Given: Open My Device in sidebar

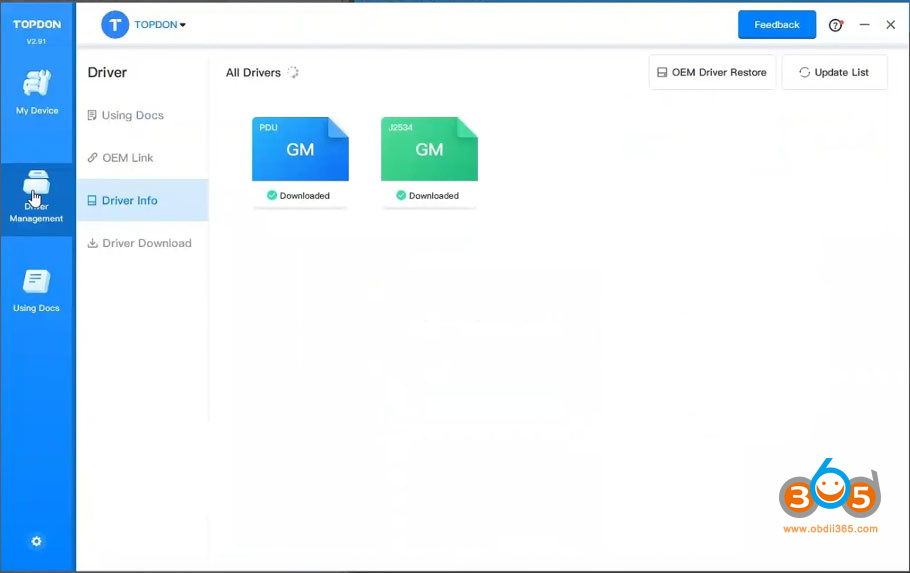Looking at the screenshot, I should [x=37, y=92].
